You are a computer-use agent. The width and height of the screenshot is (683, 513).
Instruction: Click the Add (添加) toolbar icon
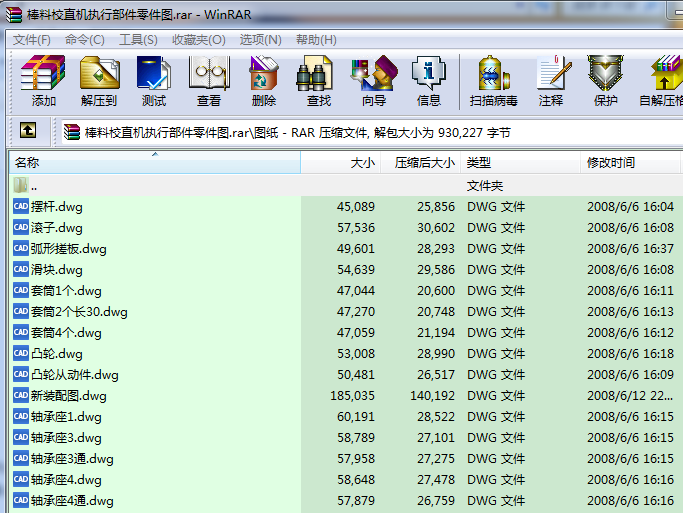pyautogui.click(x=43, y=81)
